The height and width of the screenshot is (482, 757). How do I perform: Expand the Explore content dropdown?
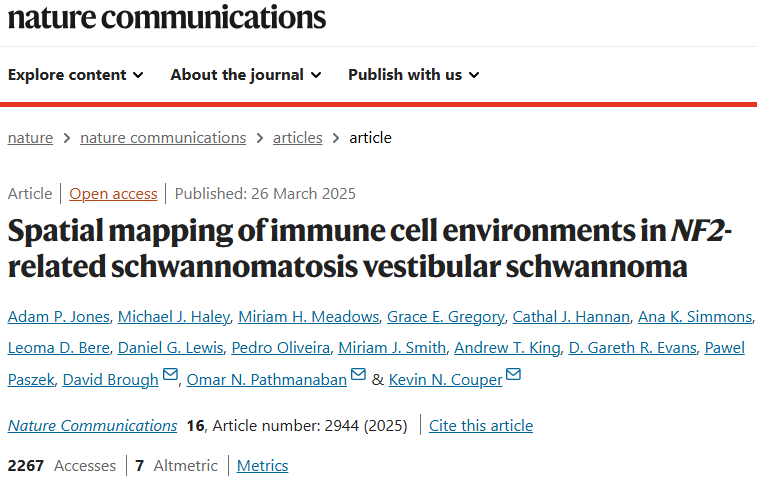click(76, 75)
